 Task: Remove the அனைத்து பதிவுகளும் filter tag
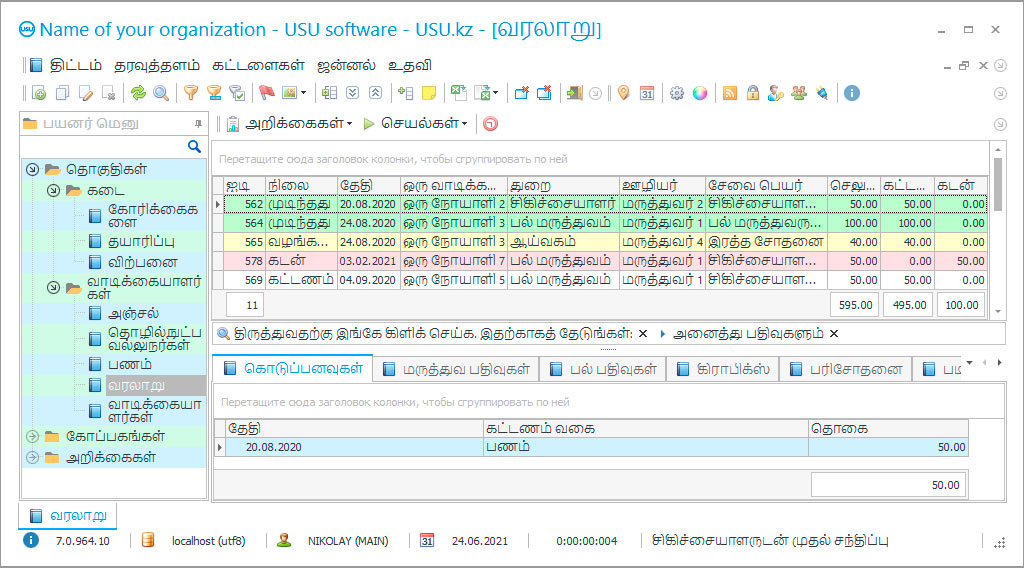click(834, 333)
